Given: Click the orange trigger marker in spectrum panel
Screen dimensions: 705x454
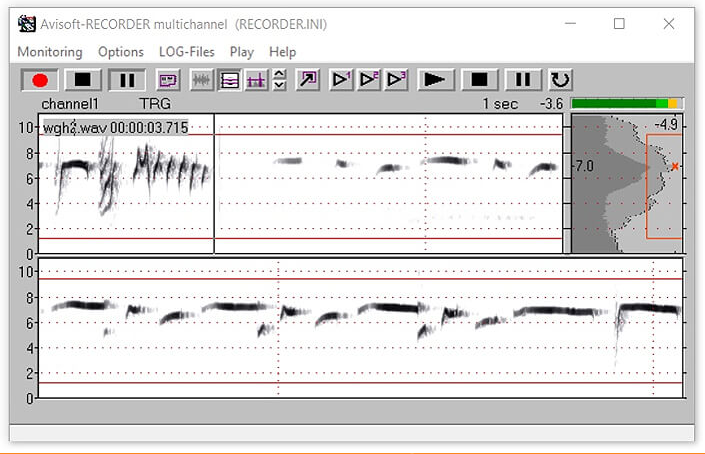Looking at the screenshot, I should [x=675, y=166].
